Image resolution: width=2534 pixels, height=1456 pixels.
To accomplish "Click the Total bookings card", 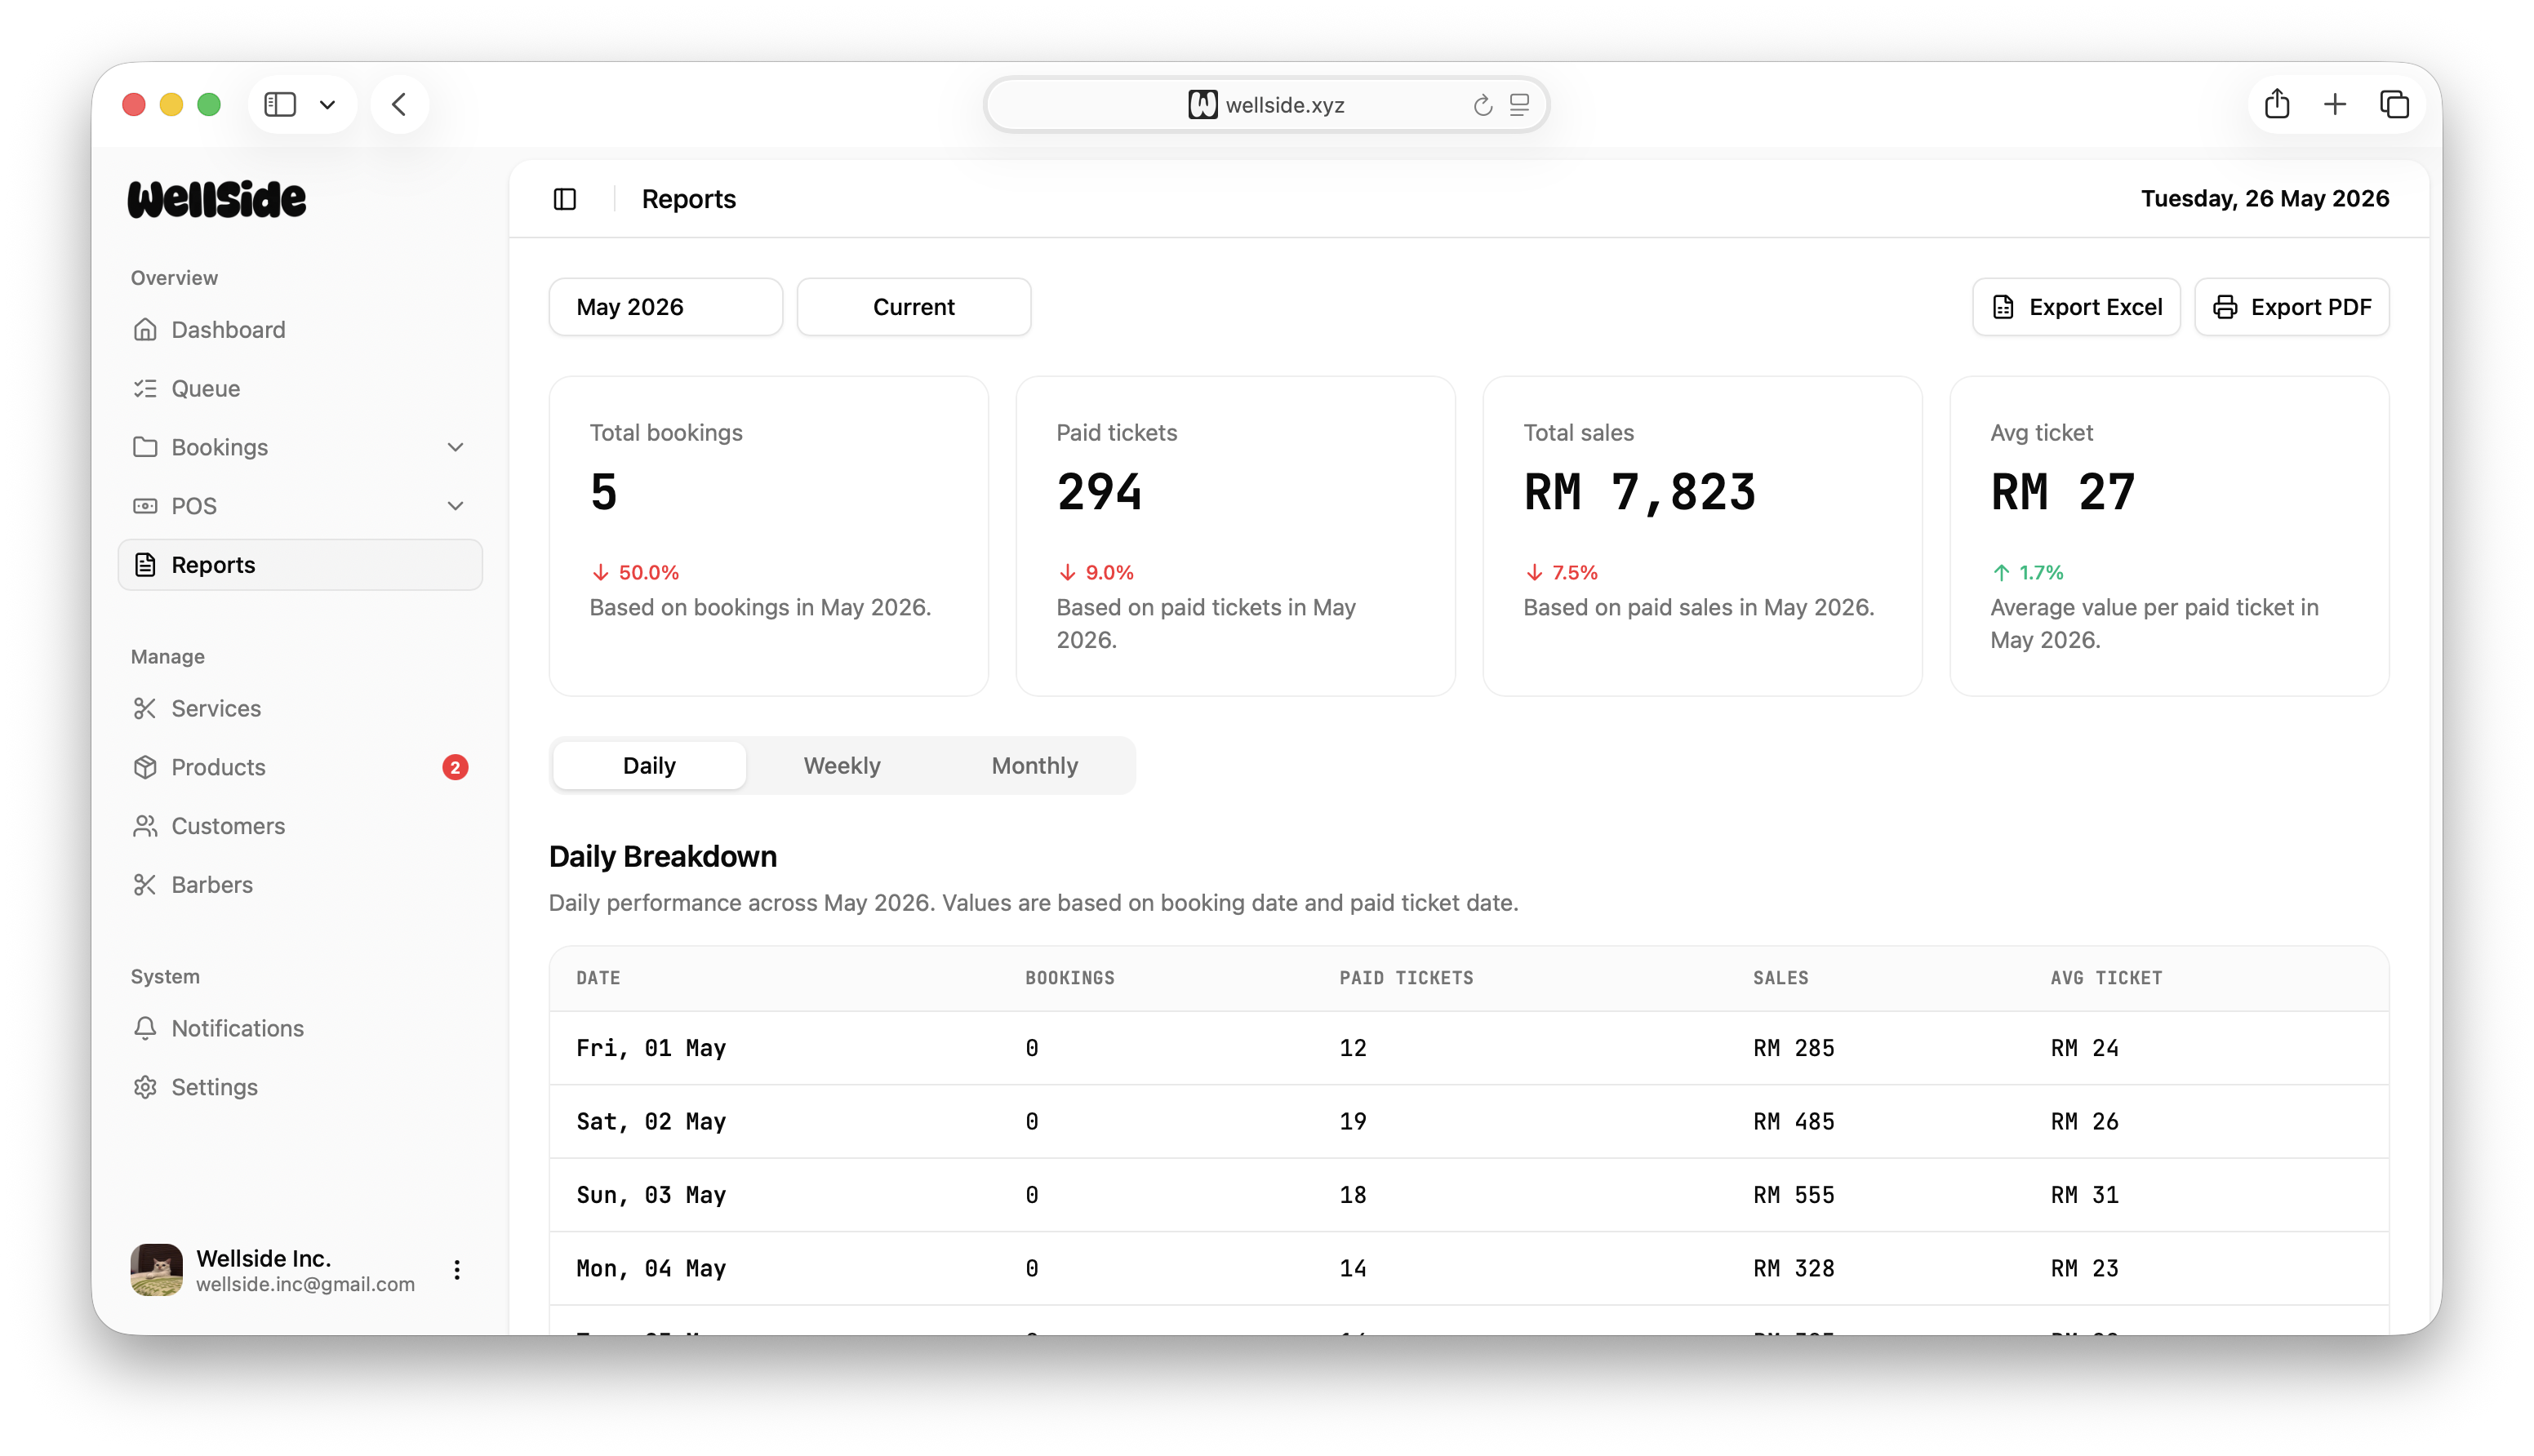I will (x=769, y=536).
